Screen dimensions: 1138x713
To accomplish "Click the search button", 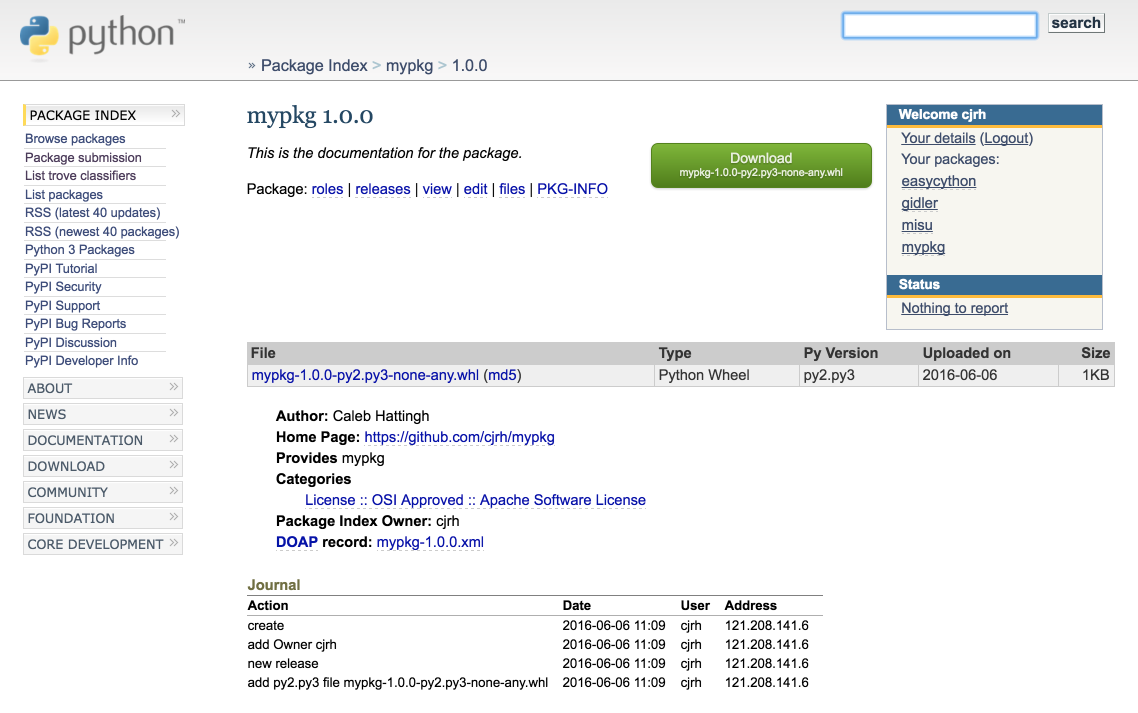I will pos(1076,23).
